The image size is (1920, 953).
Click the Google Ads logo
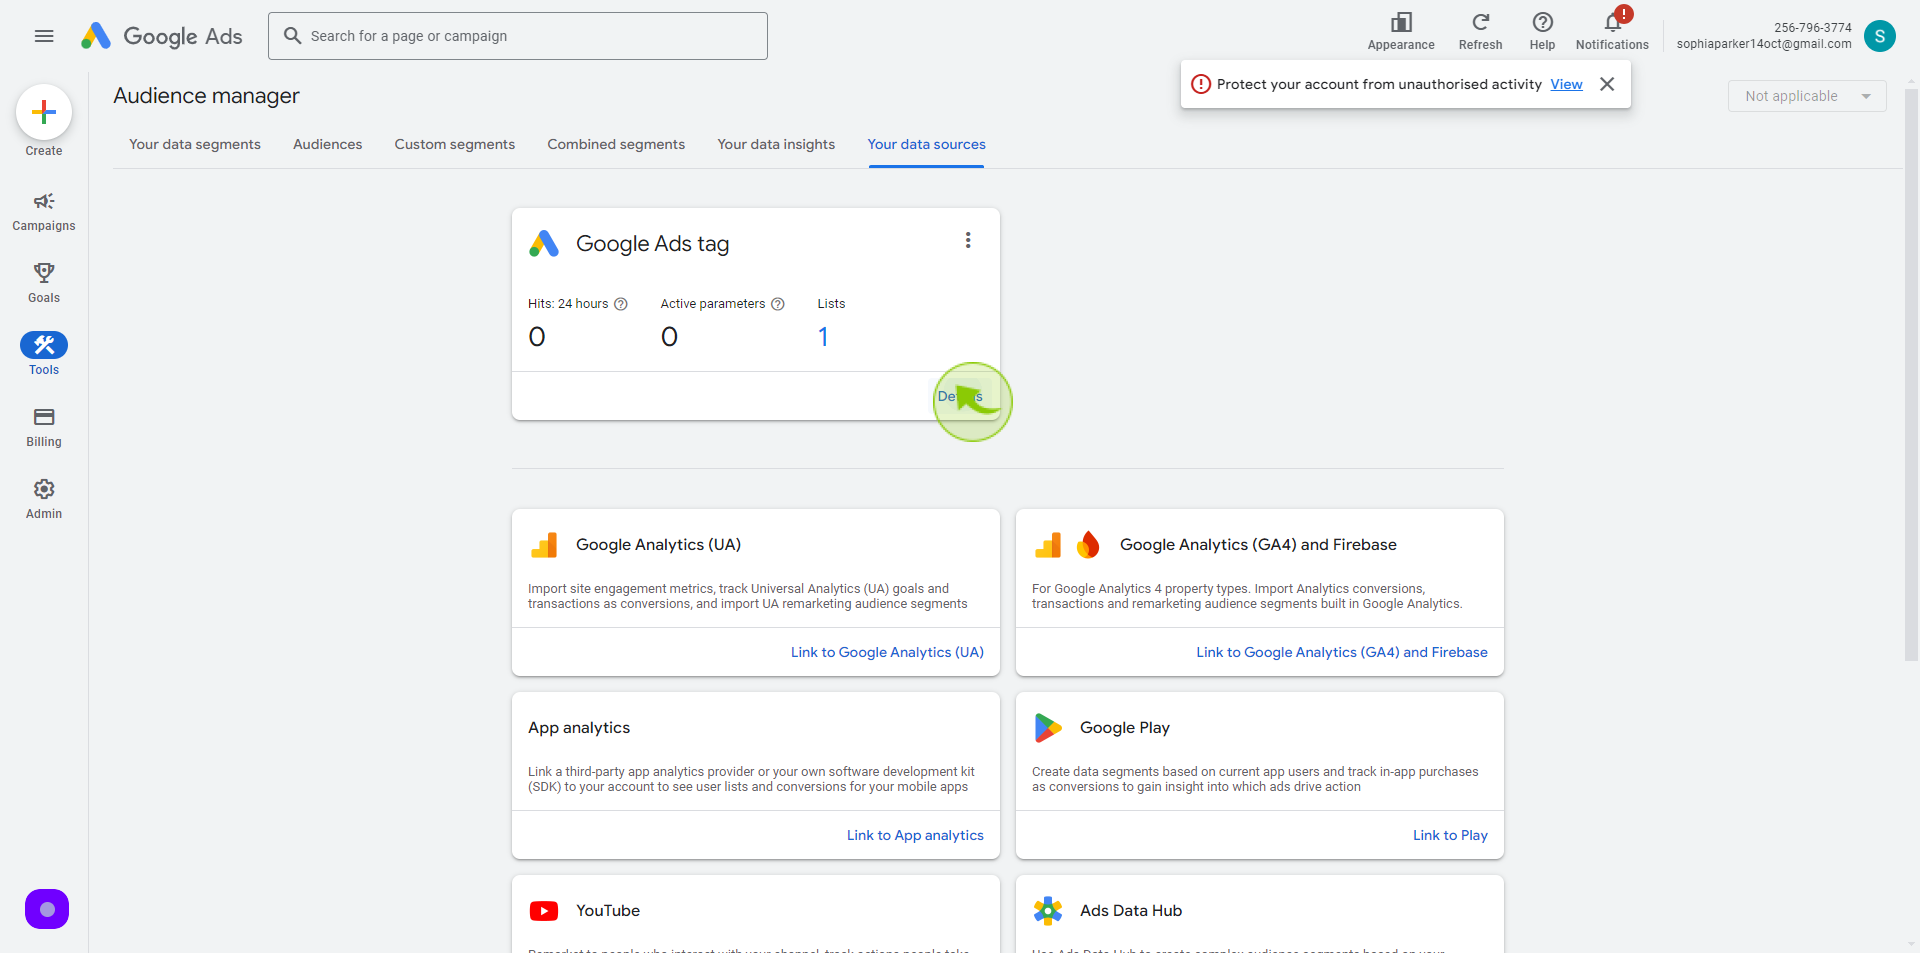(x=162, y=36)
